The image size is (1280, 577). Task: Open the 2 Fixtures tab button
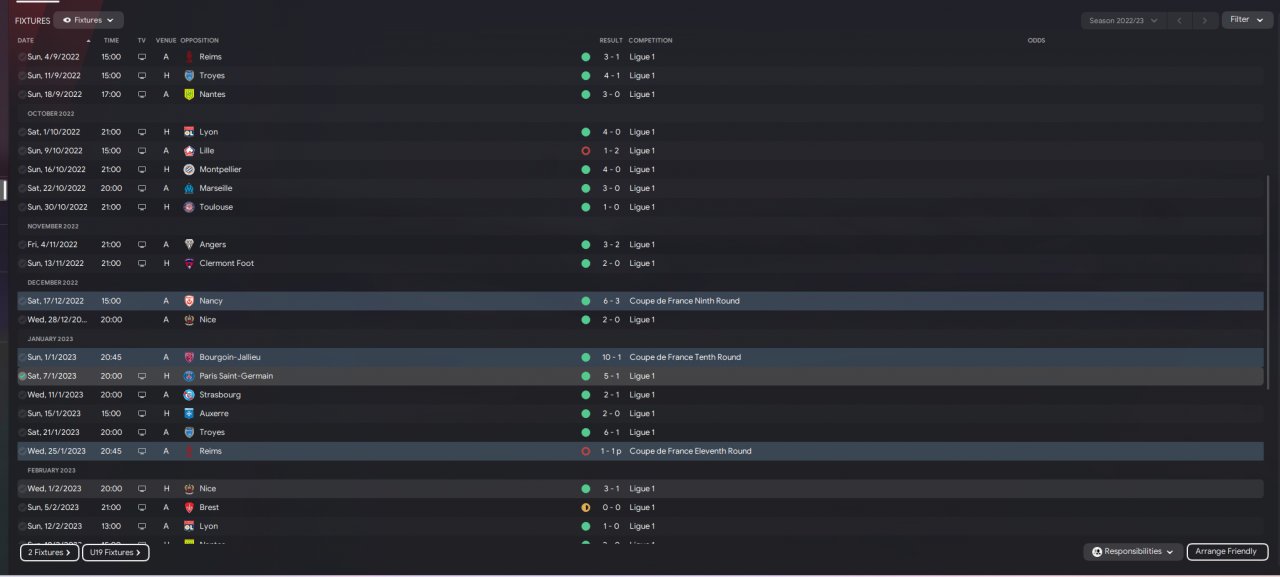(49, 552)
